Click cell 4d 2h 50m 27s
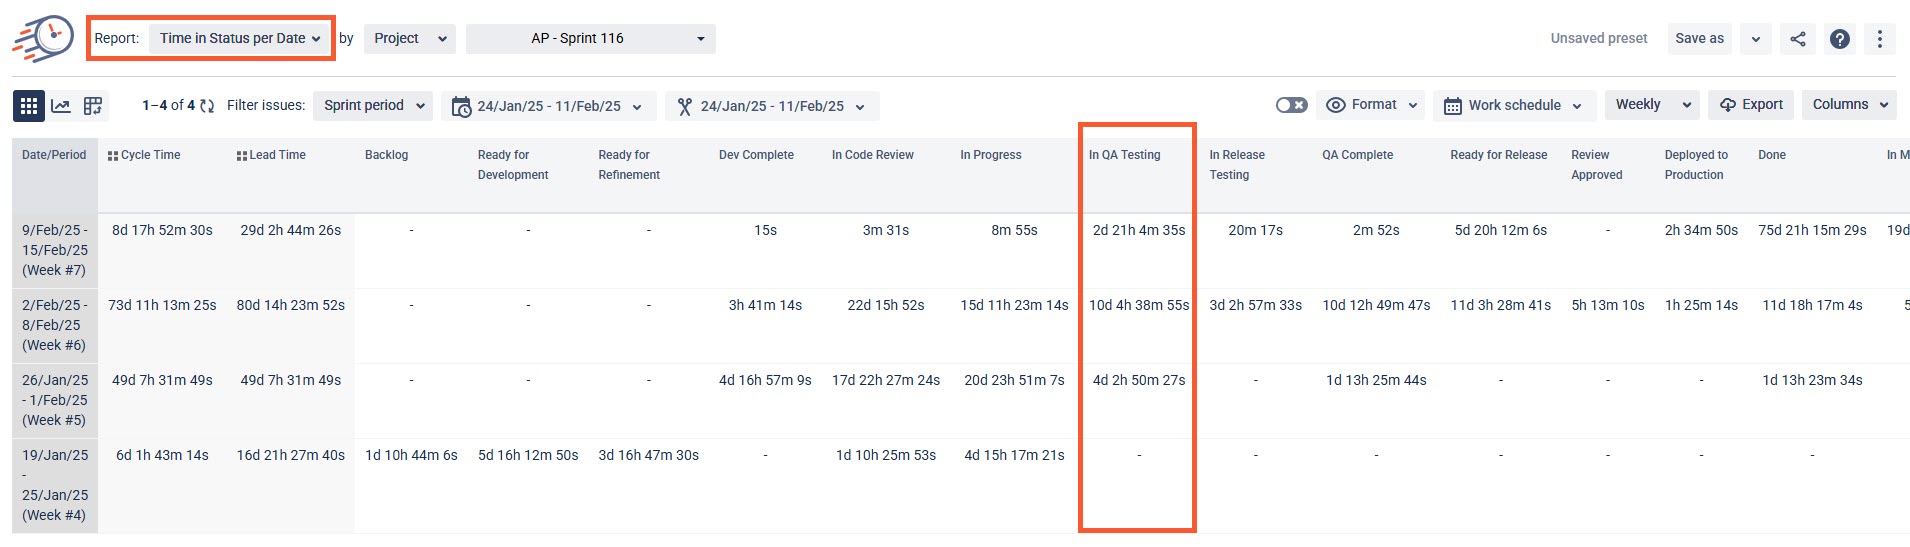This screenshot has width=1910, height=547. coord(1139,380)
